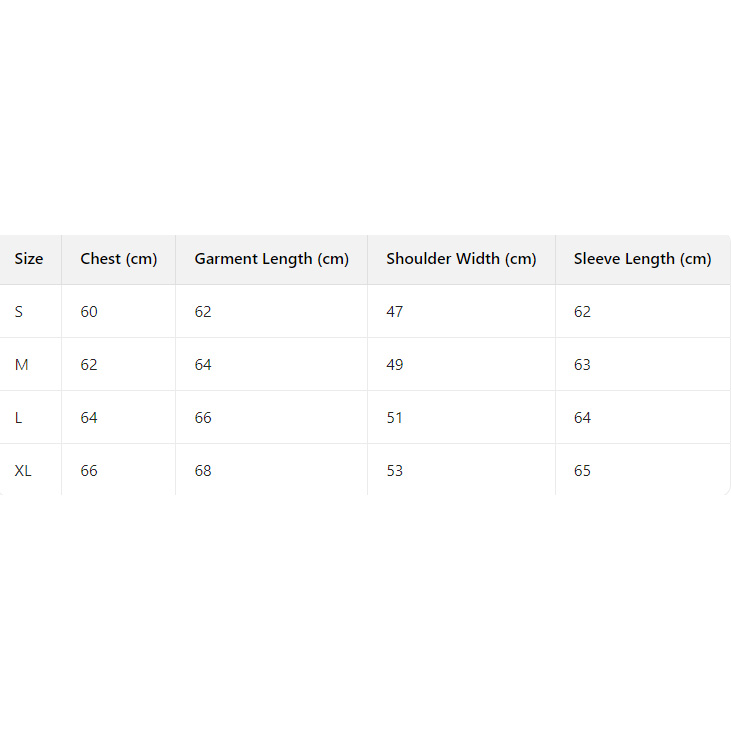Click the Shoulder Width (cm) header
Viewport: 731px width, 731px height.
click(x=461, y=259)
